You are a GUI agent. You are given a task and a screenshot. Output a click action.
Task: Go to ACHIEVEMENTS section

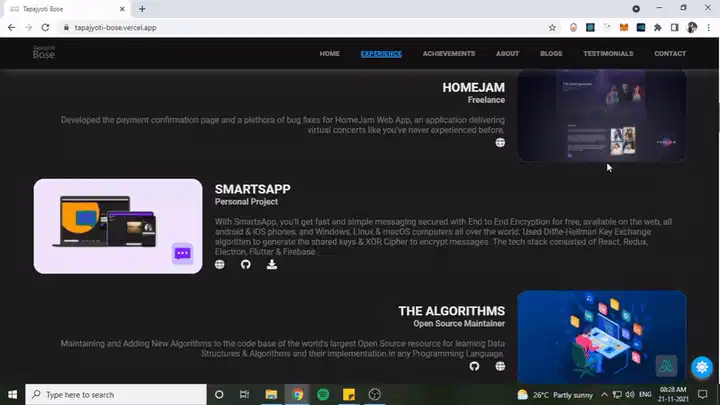449,54
